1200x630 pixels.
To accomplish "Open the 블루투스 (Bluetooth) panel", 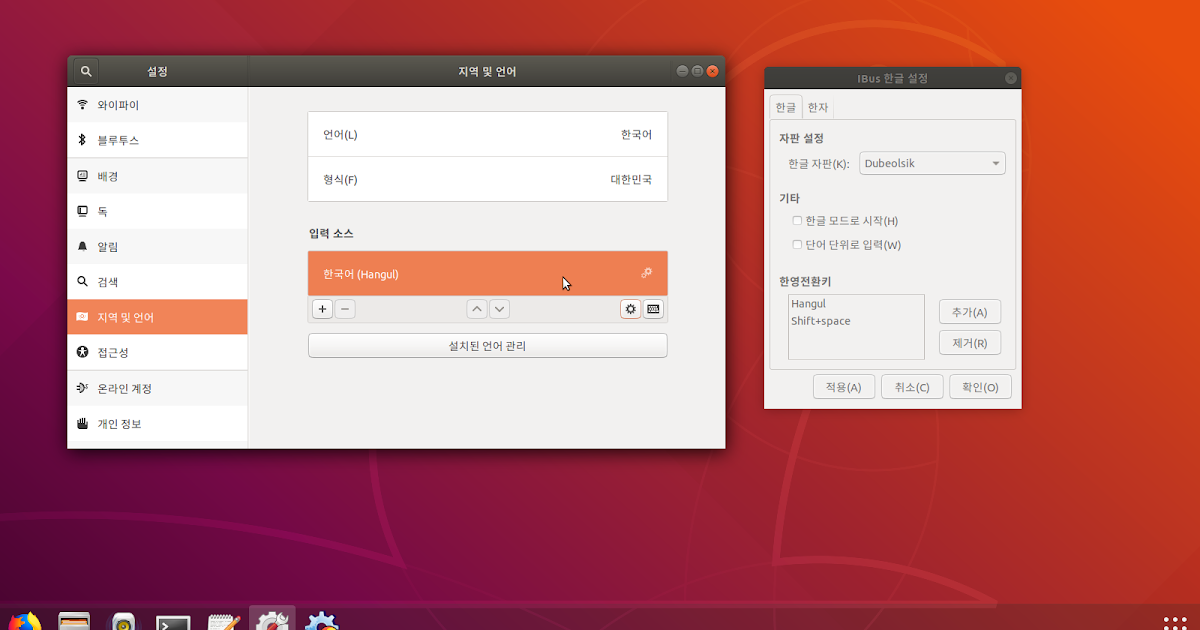I will 157,140.
